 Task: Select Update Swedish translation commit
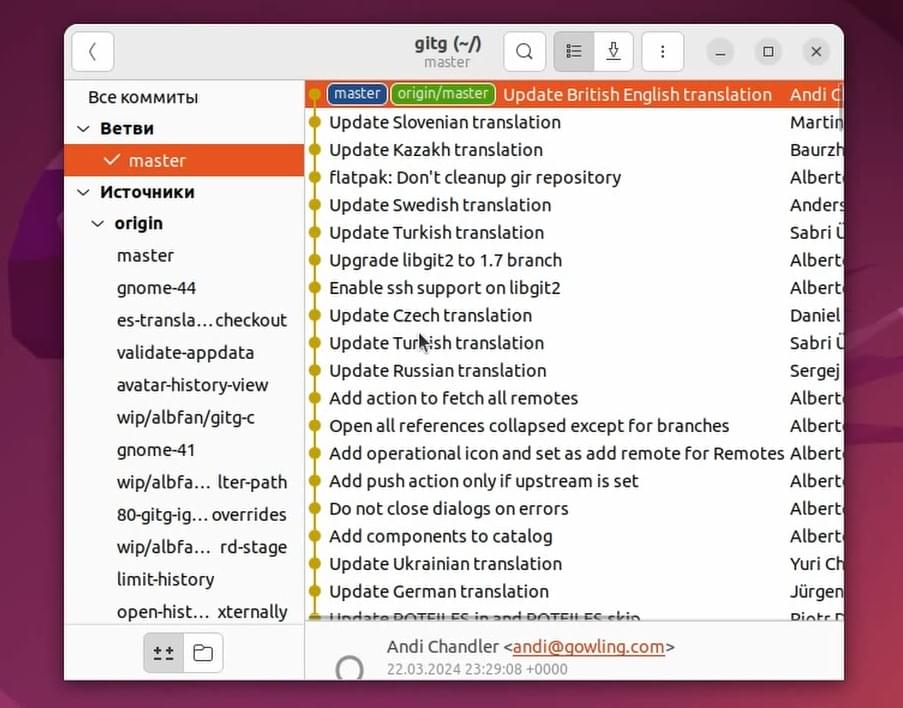574,205
